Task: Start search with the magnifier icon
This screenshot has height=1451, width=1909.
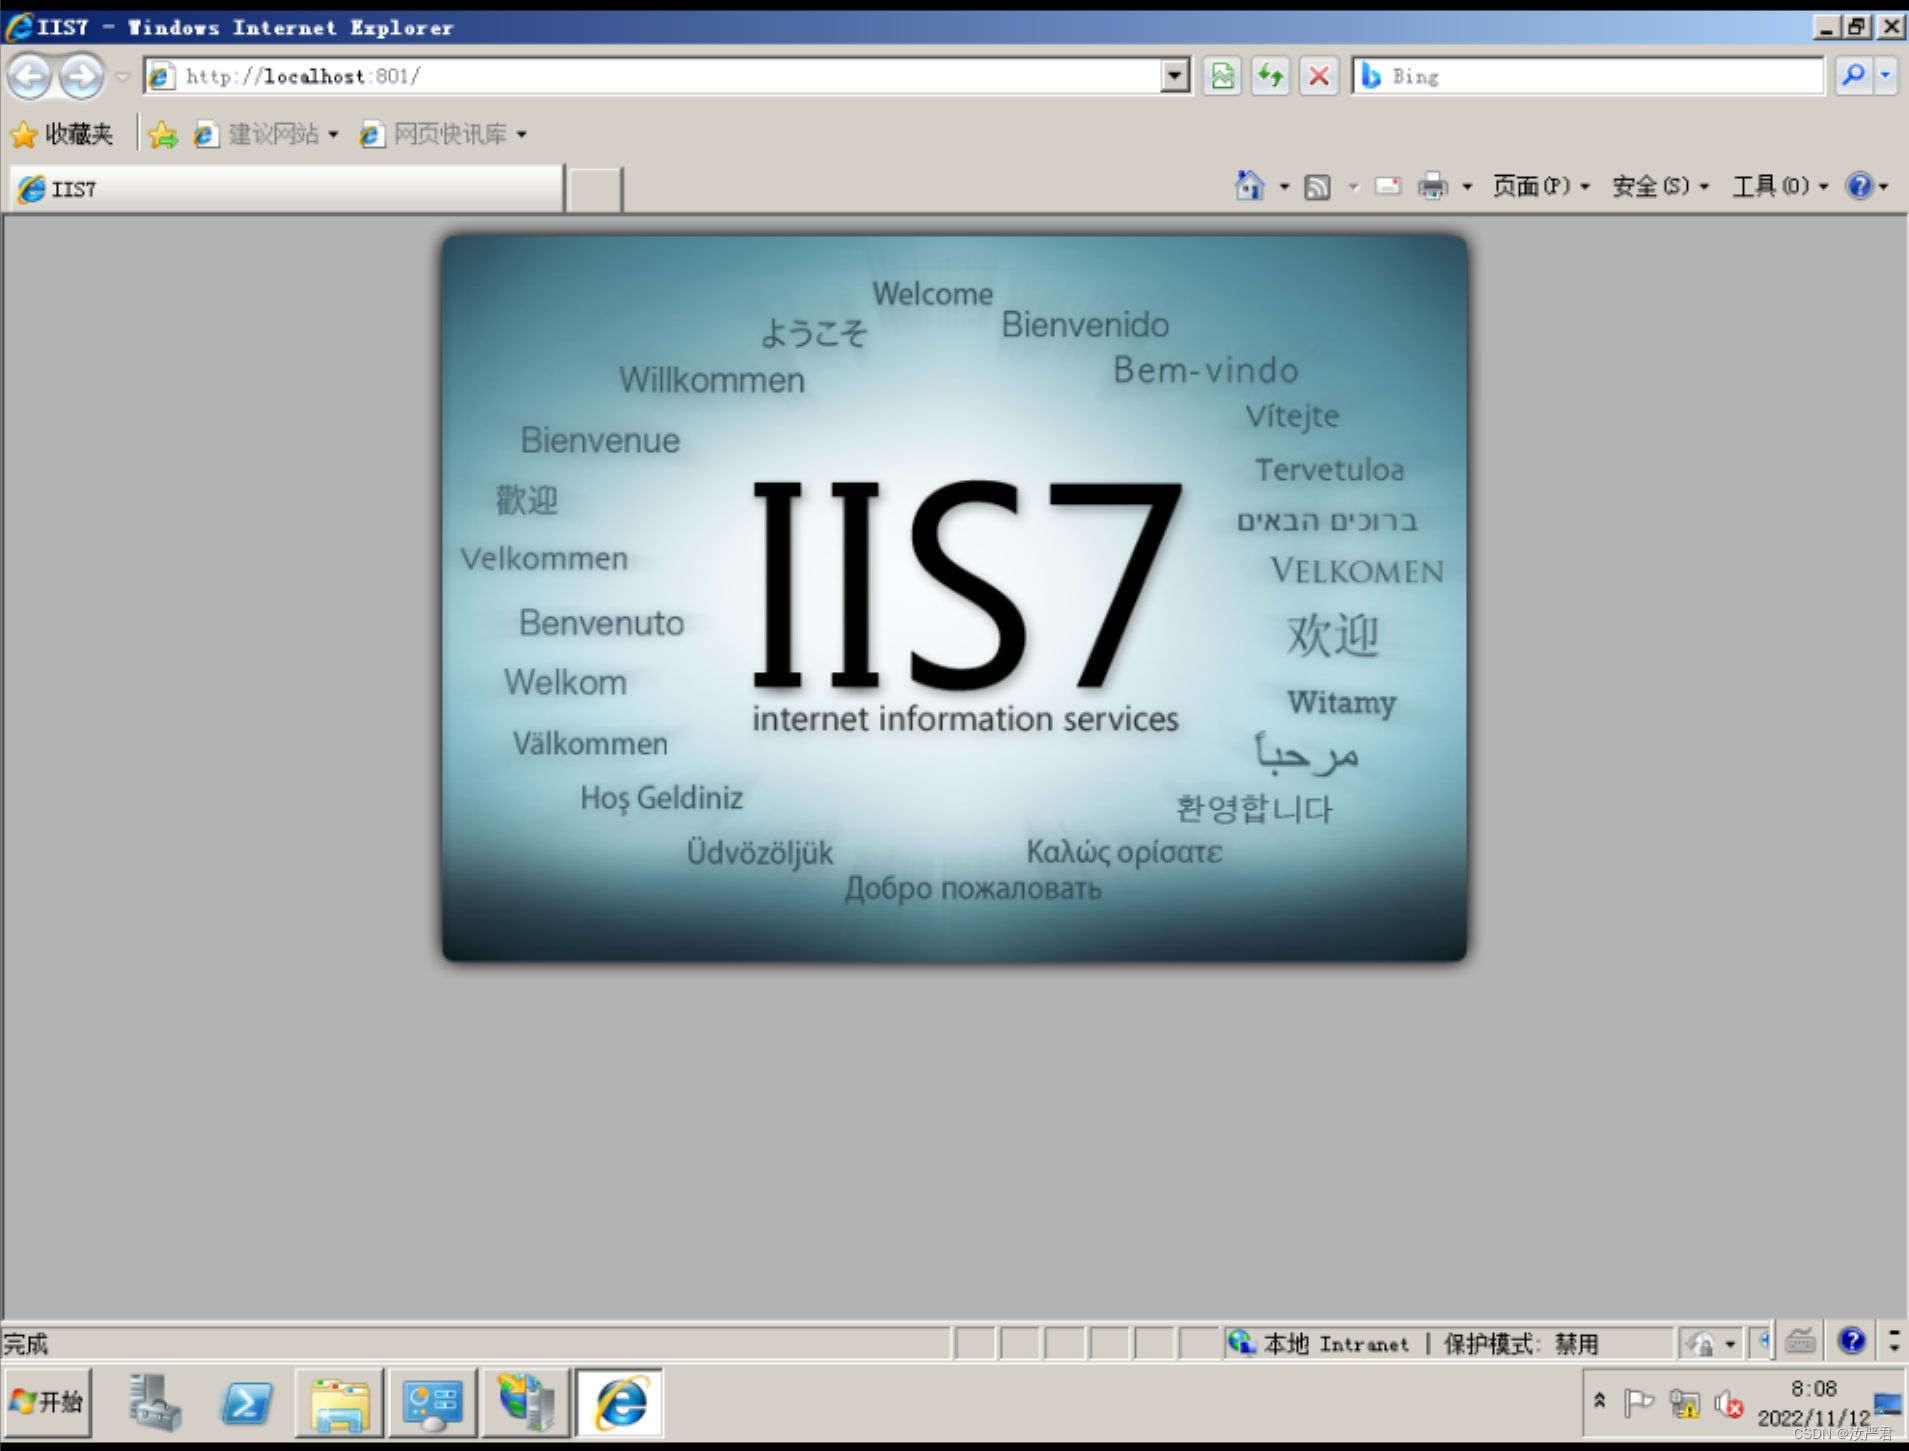Action: pyautogui.click(x=1853, y=76)
